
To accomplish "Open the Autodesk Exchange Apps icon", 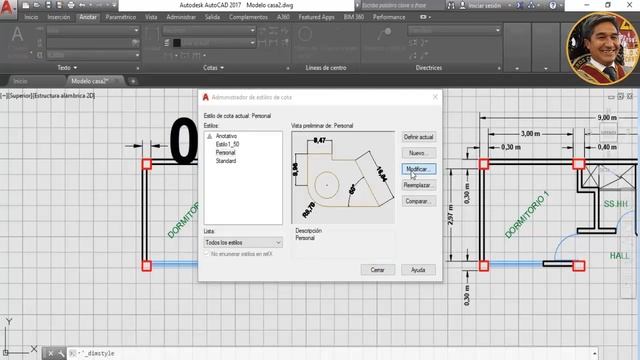I will point(520,5).
